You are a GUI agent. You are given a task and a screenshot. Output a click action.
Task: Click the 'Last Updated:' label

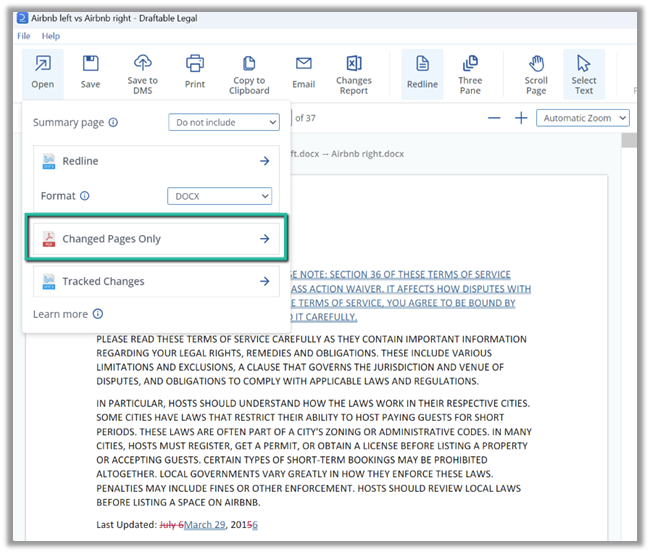126,525
